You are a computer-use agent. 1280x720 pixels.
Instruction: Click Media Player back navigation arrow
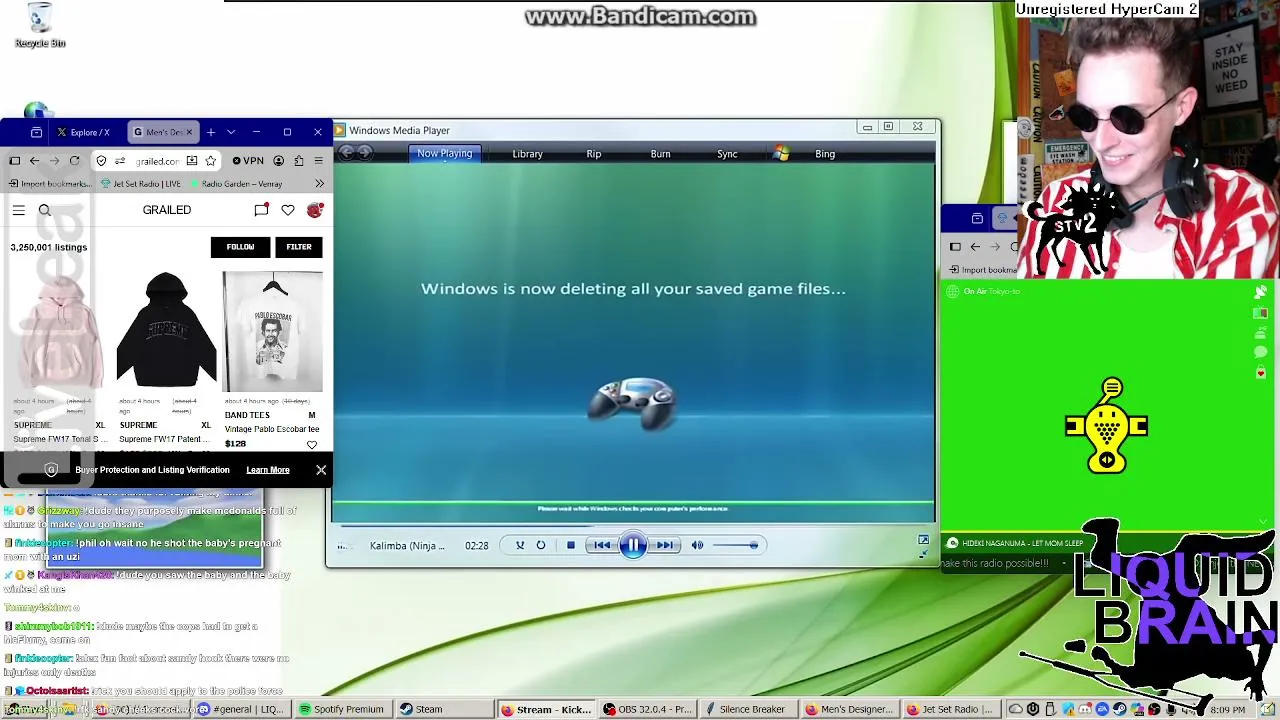click(347, 153)
